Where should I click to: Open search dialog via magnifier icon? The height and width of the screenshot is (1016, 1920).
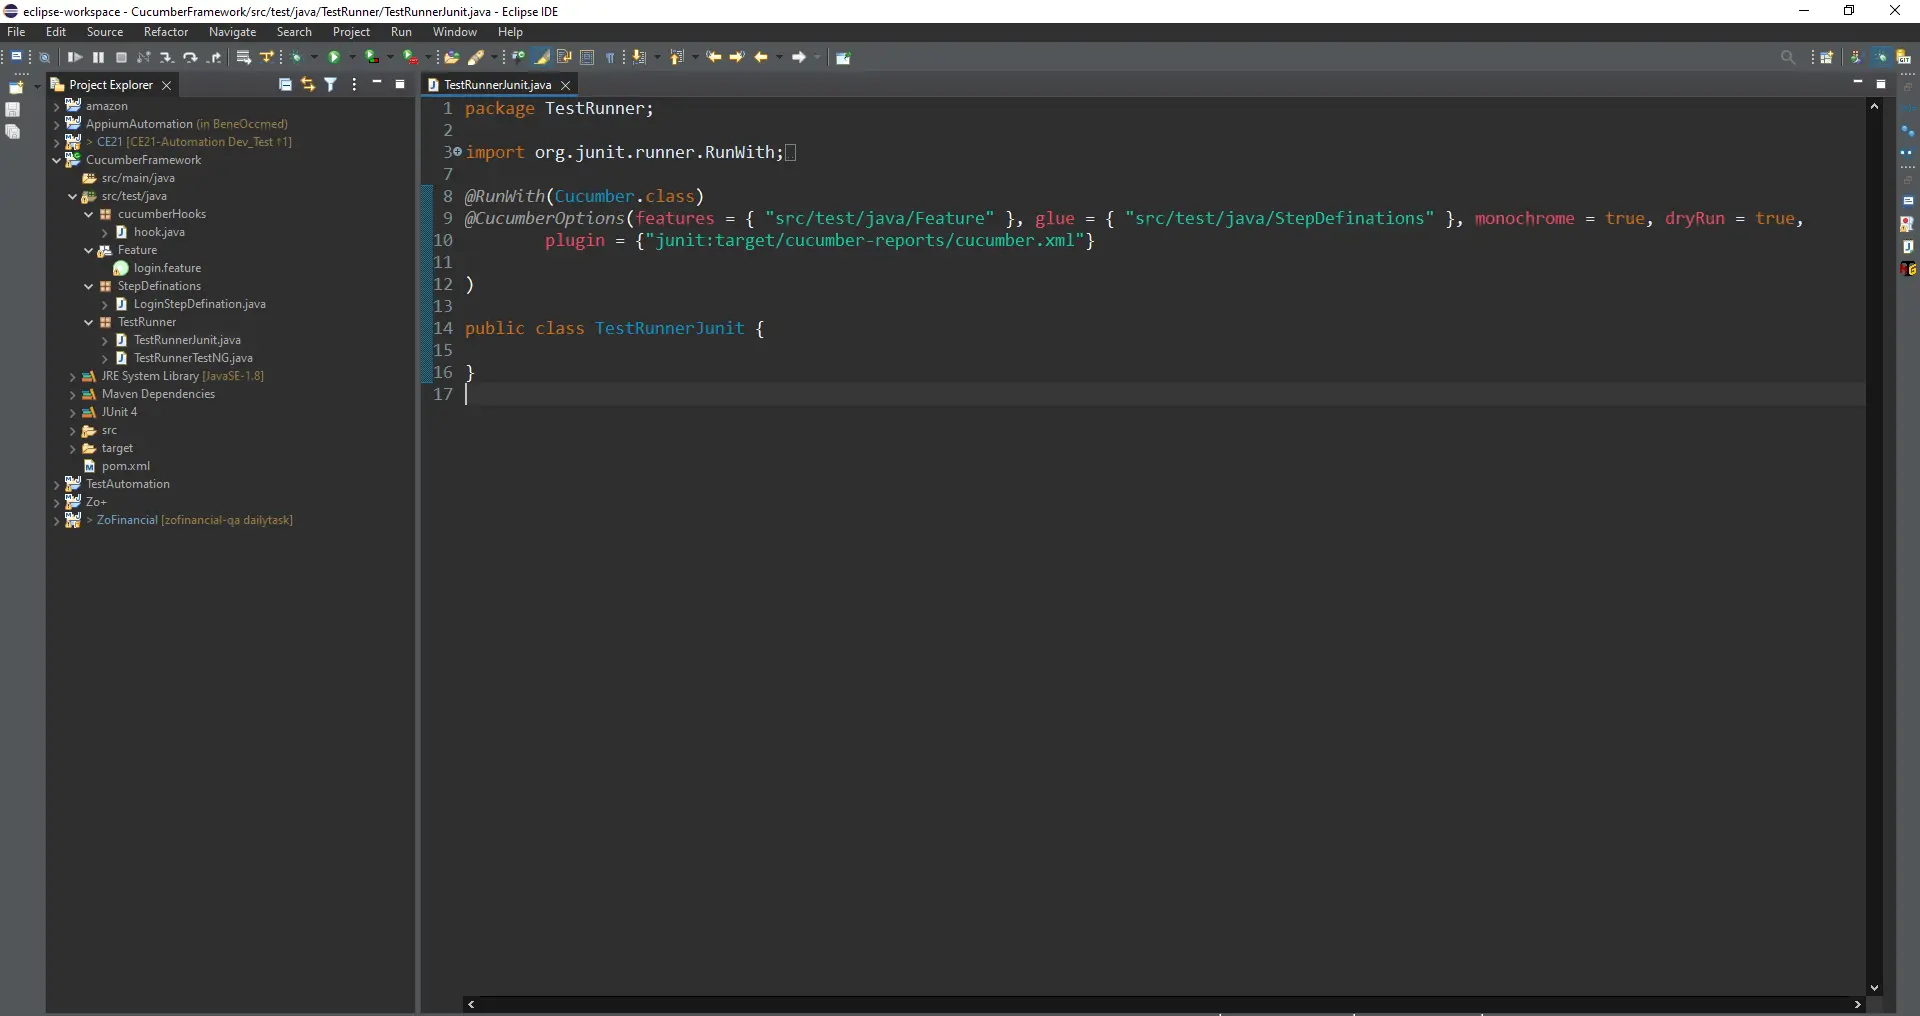coord(1789,57)
